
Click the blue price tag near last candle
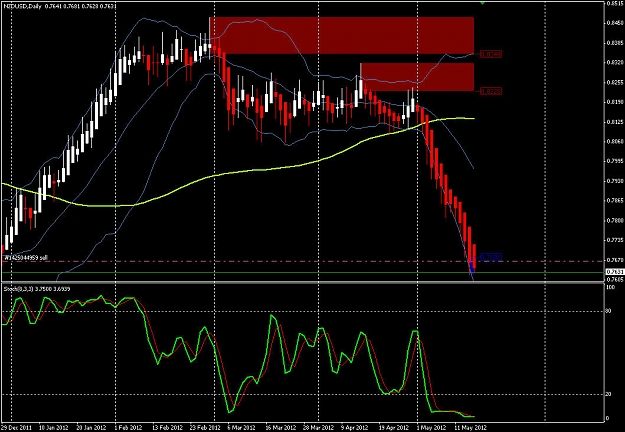pyautogui.click(x=490, y=257)
